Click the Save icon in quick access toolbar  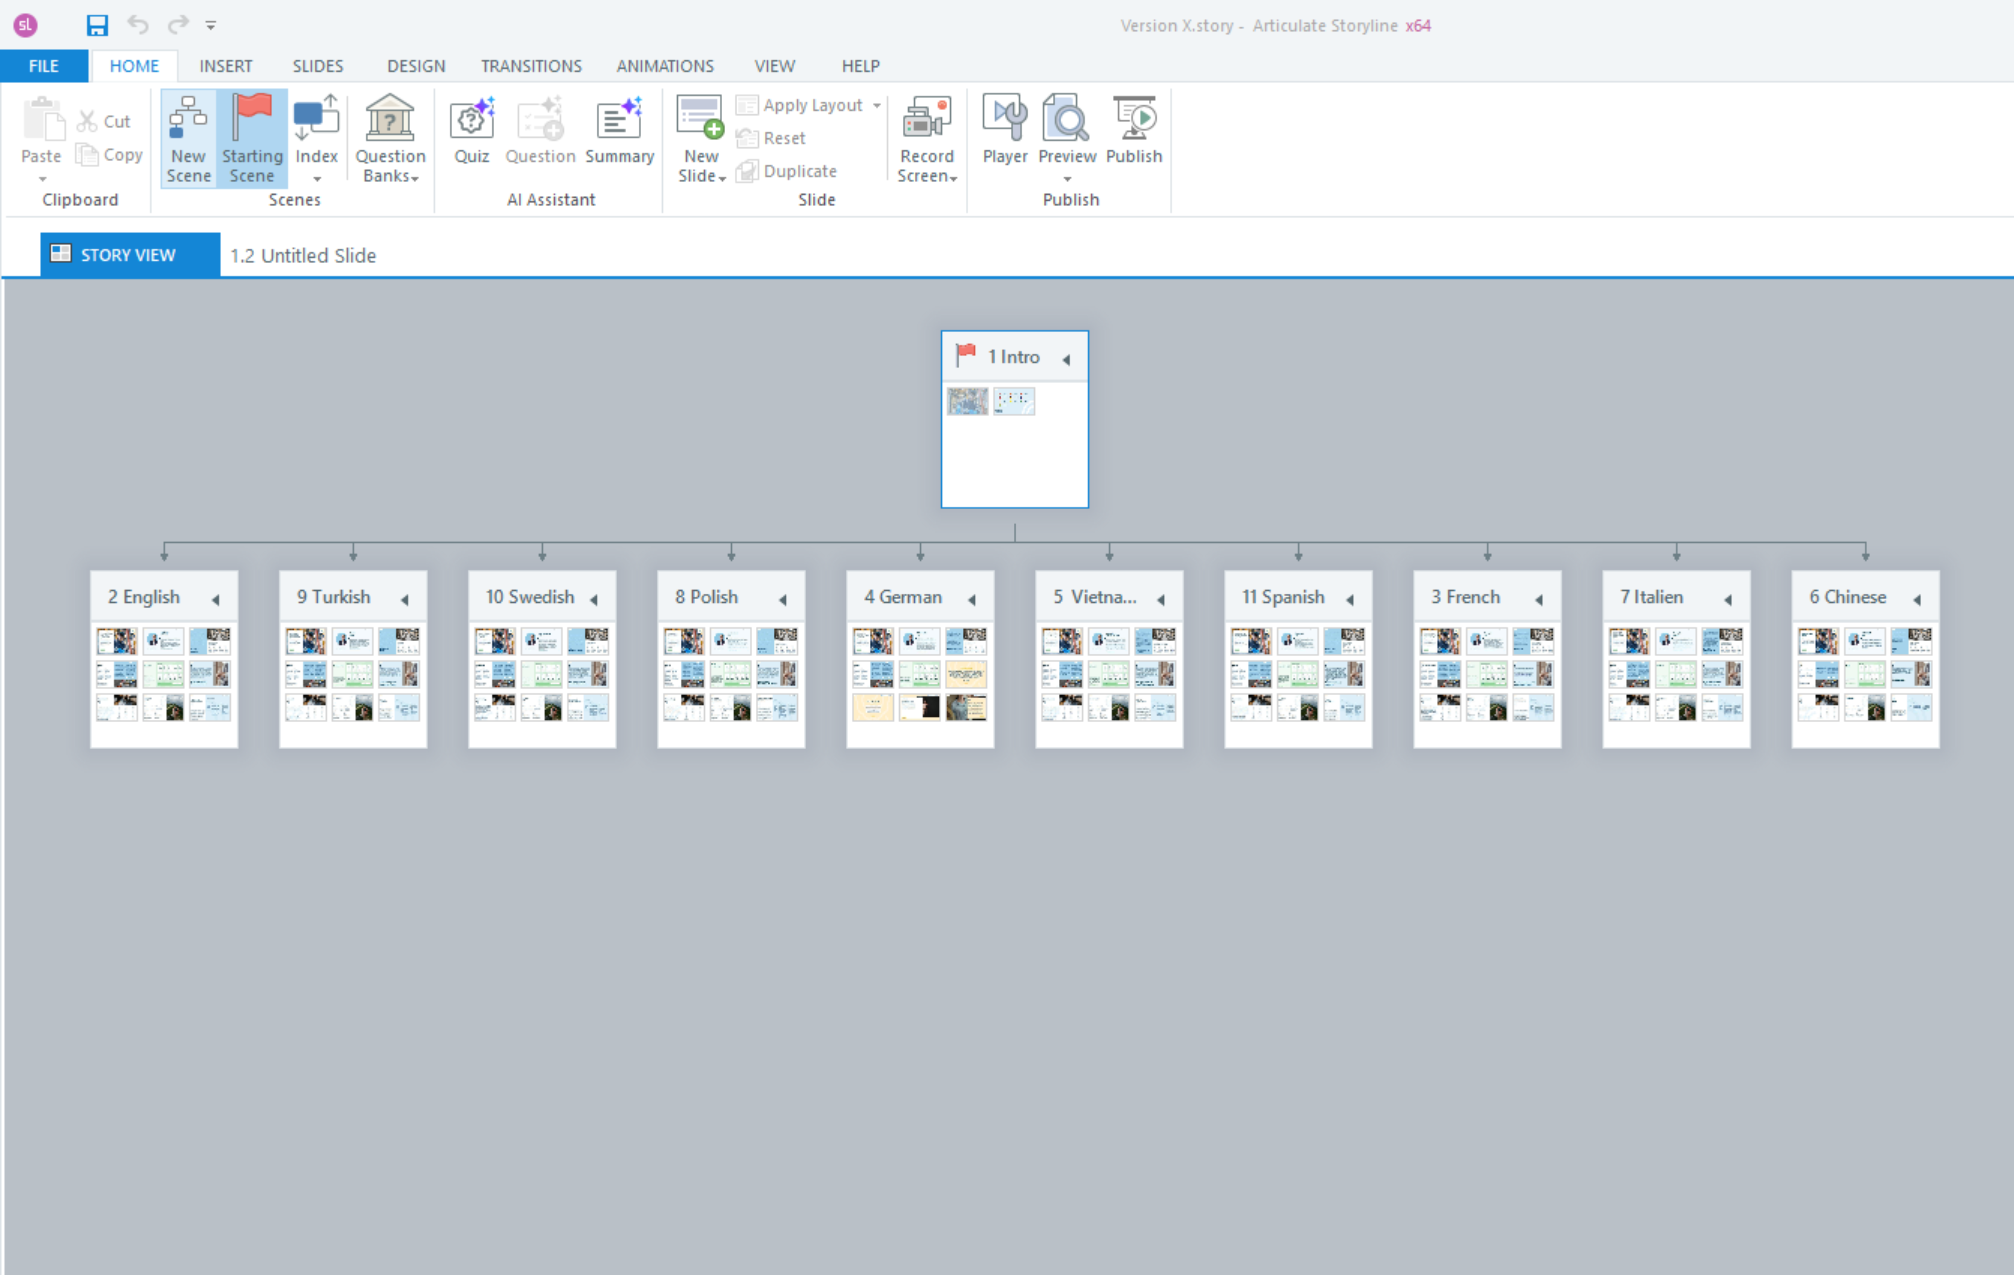97,25
